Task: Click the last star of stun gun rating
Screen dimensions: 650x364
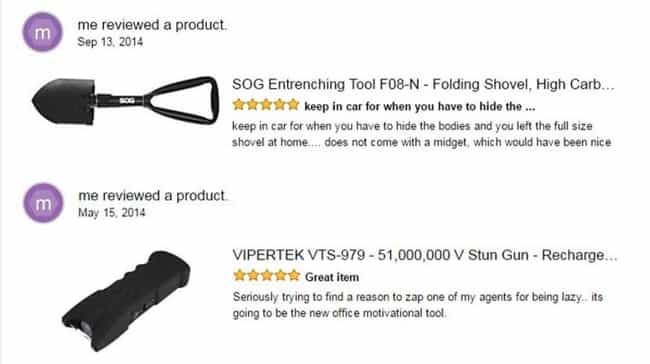Action: point(294,276)
